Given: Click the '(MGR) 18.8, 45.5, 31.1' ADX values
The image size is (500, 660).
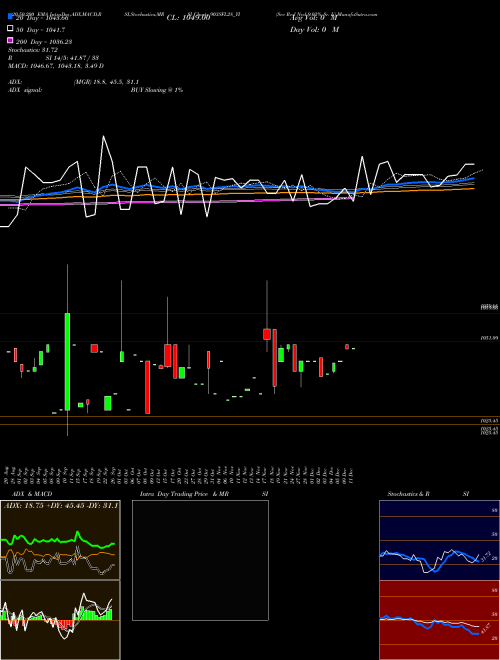Looking at the screenshot, I should point(106,82).
